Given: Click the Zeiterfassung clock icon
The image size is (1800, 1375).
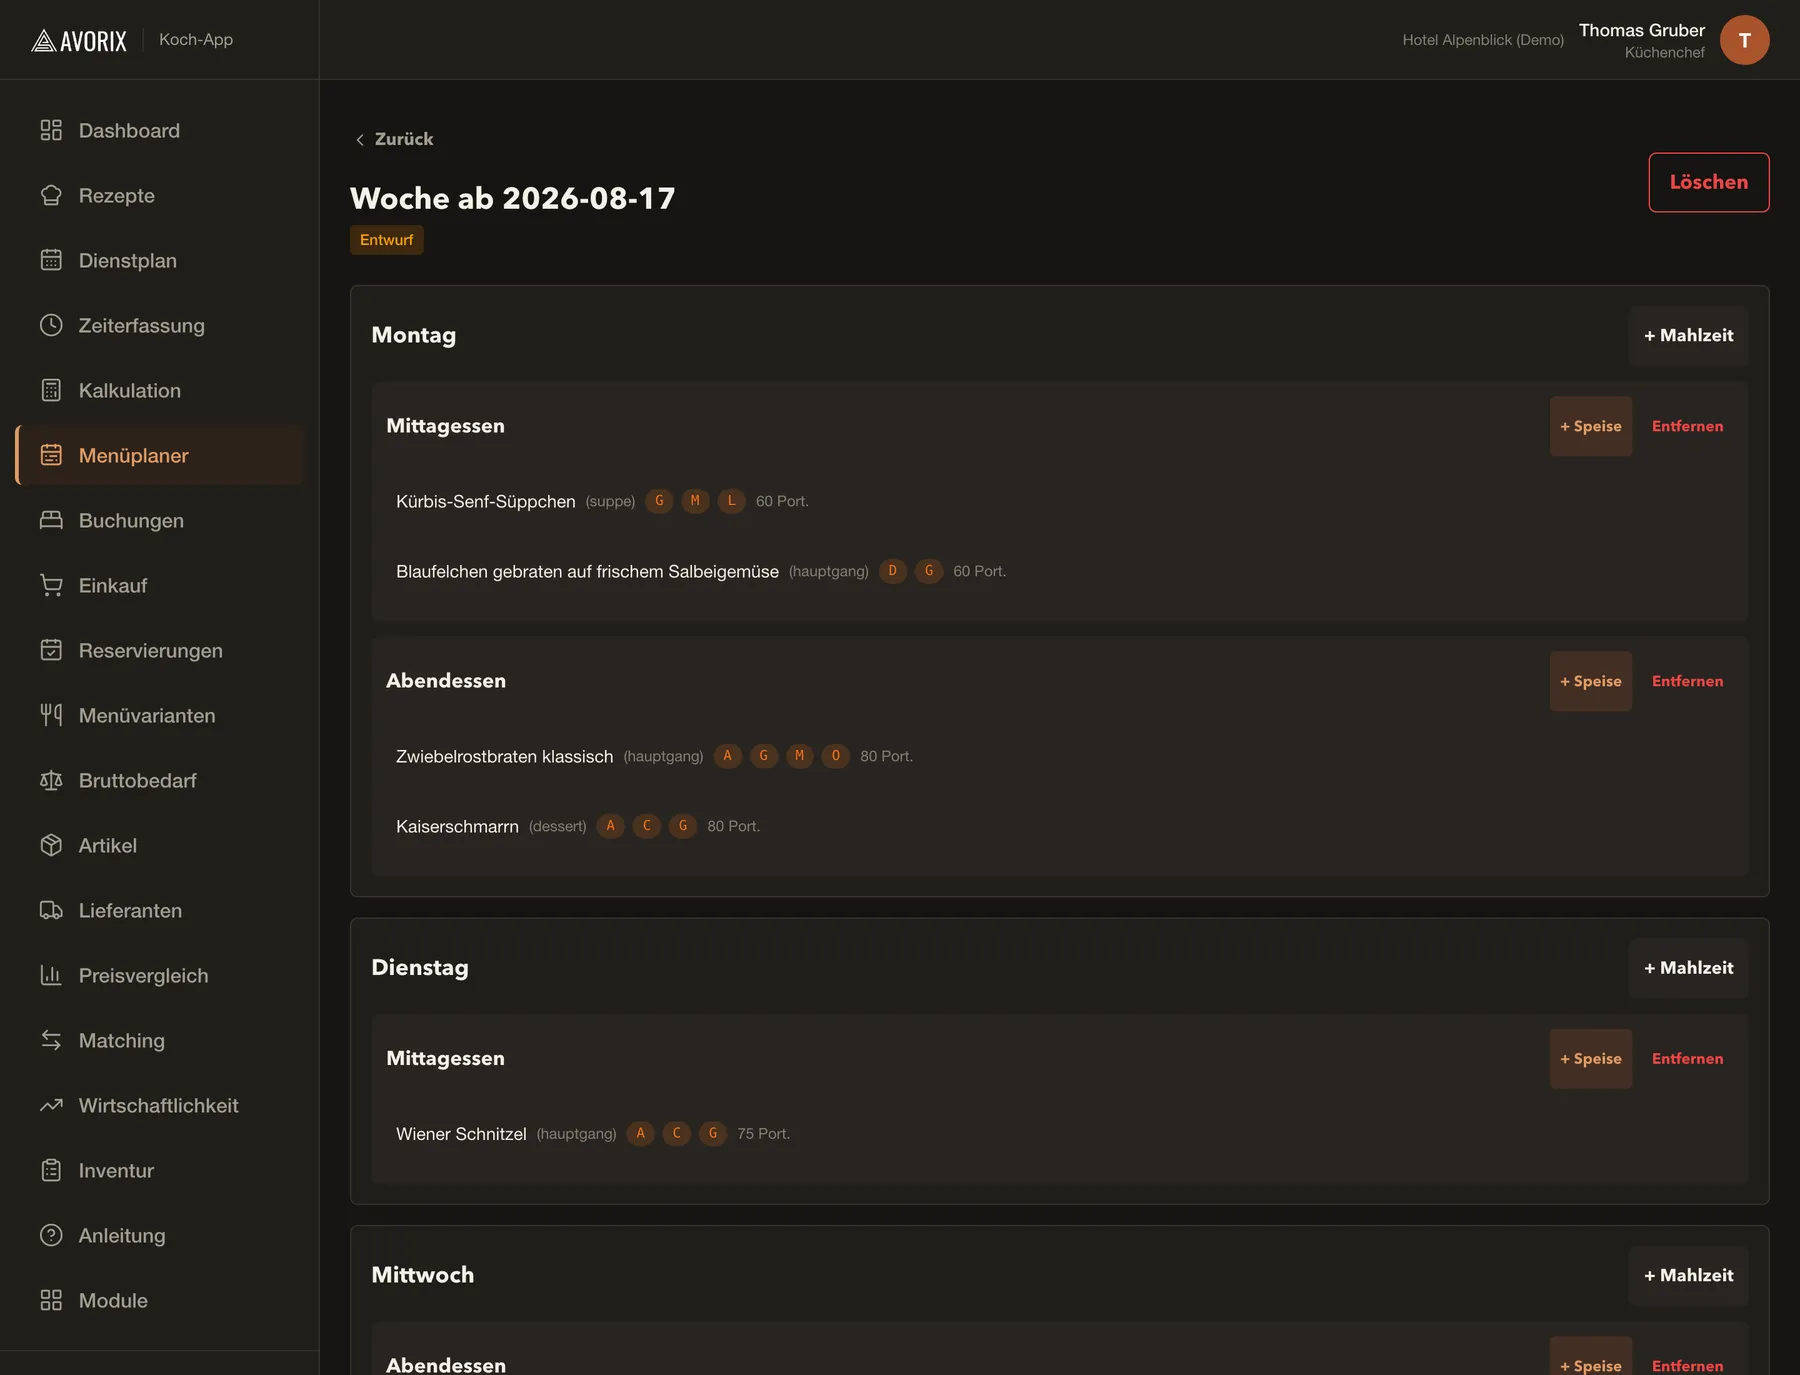Looking at the screenshot, I should [x=51, y=325].
